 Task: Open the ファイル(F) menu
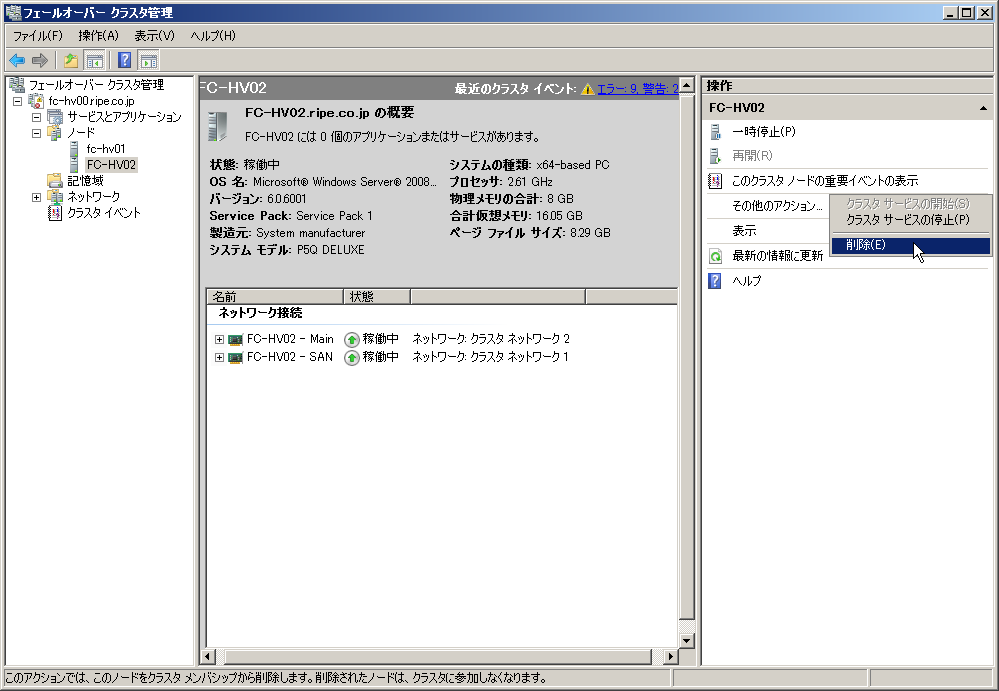click(x=38, y=36)
